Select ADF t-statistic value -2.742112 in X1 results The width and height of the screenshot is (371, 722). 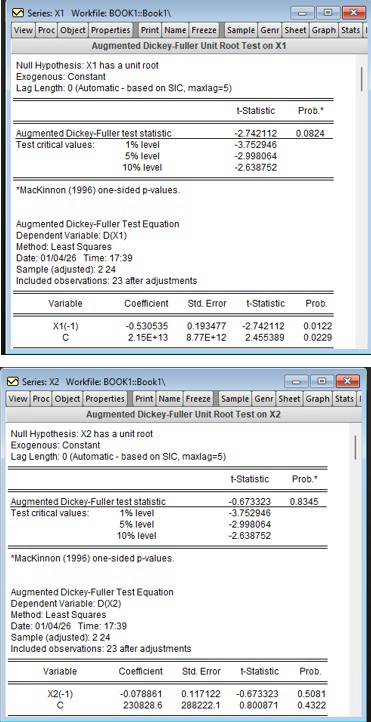tap(255, 134)
